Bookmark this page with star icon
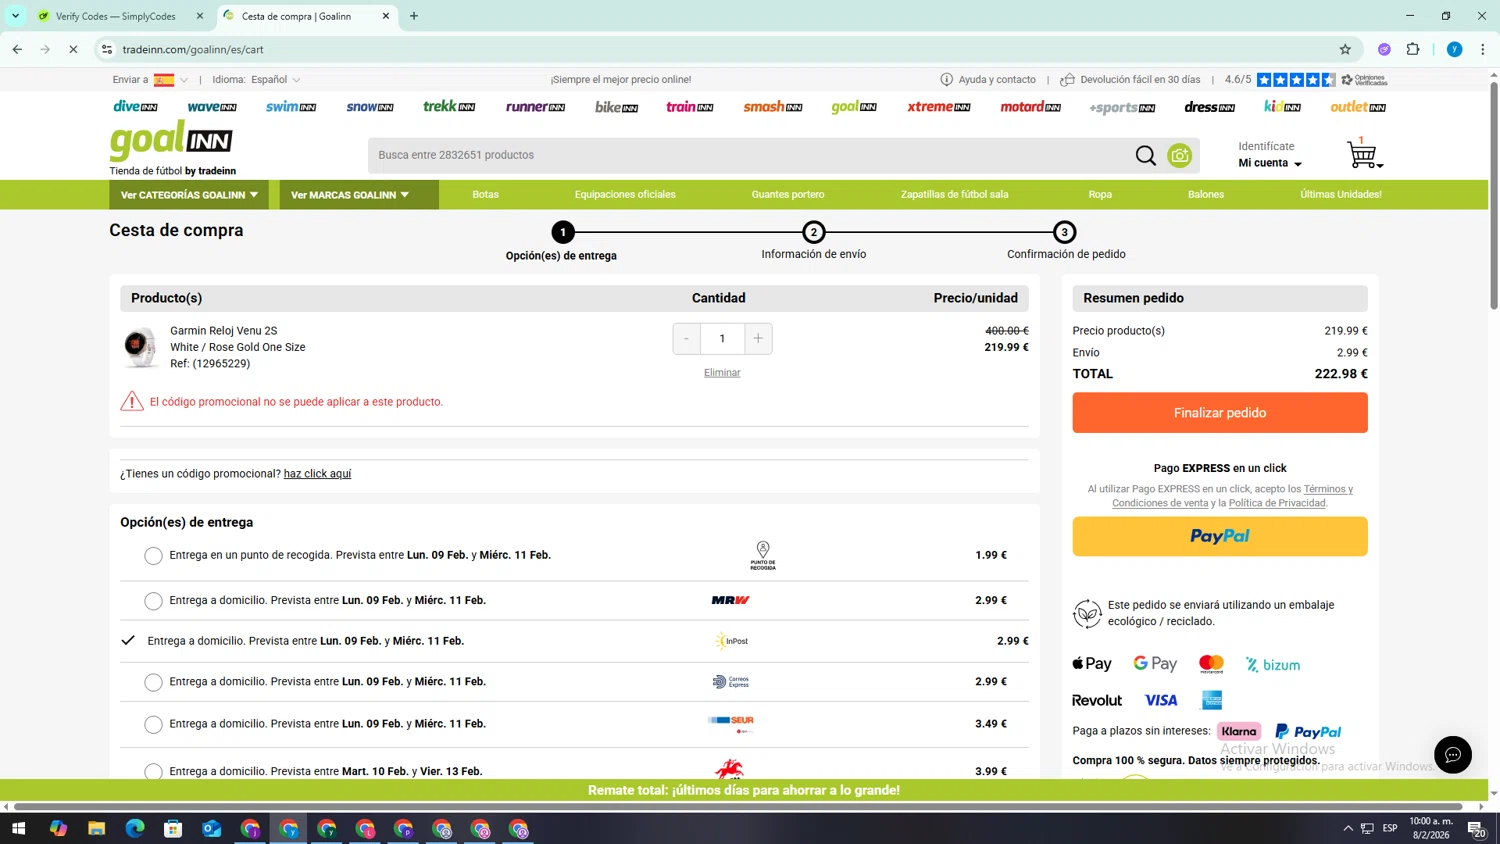The width and height of the screenshot is (1500, 844). [x=1345, y=49]
